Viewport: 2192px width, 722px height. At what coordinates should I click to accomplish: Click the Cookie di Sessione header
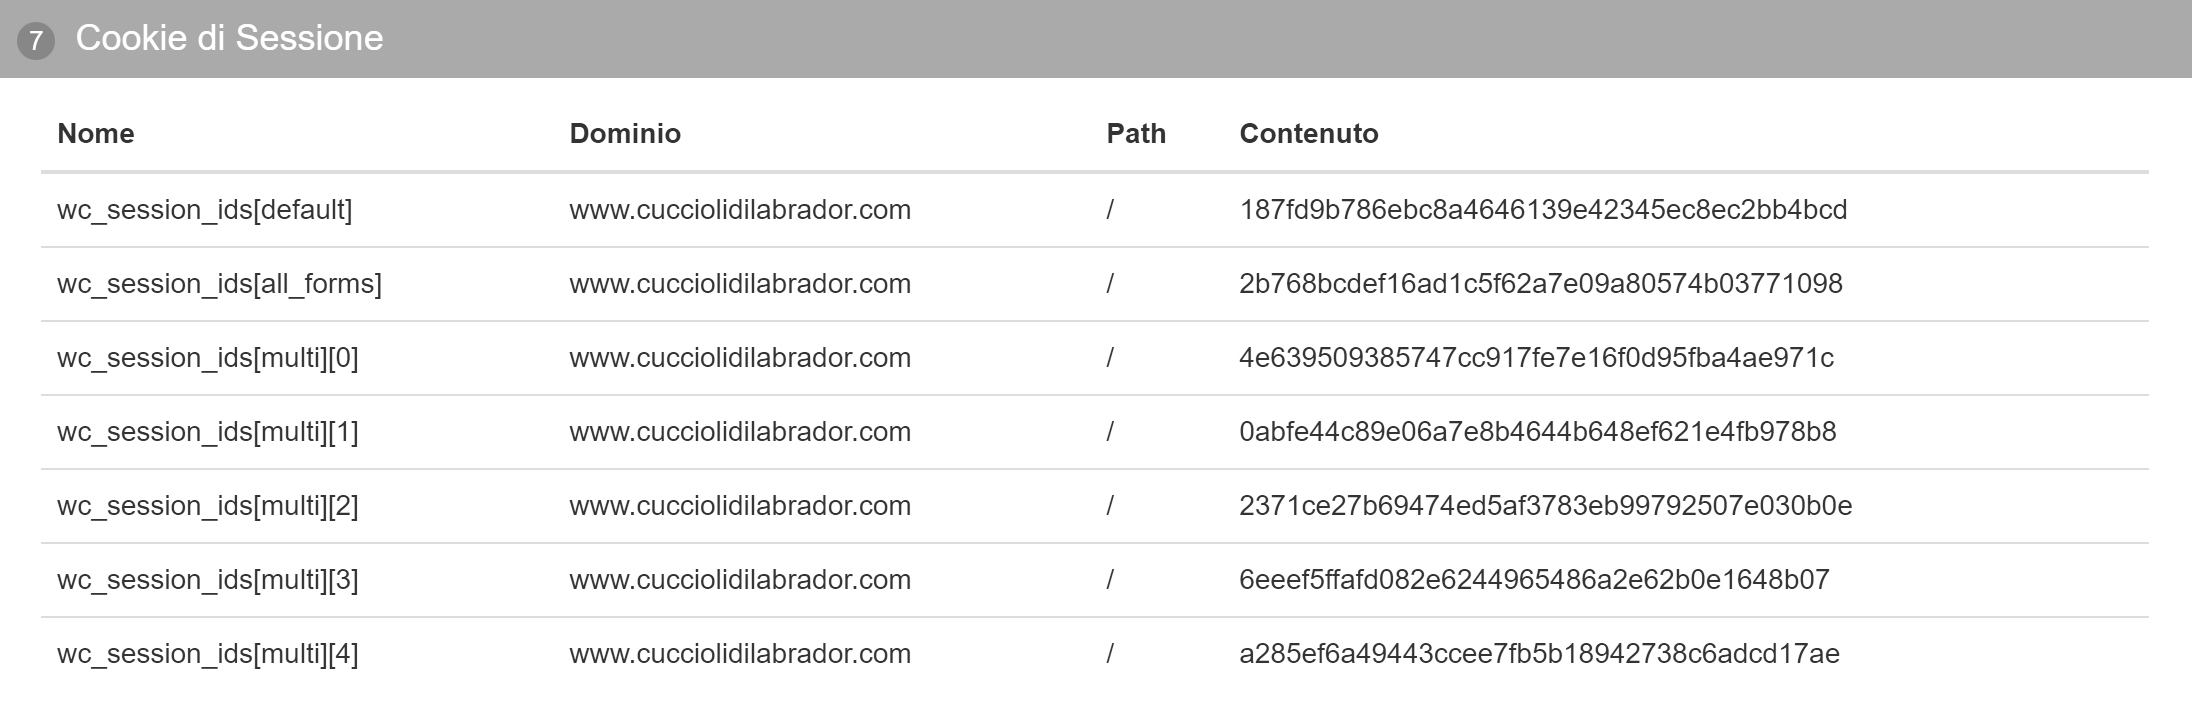(229, 38)
